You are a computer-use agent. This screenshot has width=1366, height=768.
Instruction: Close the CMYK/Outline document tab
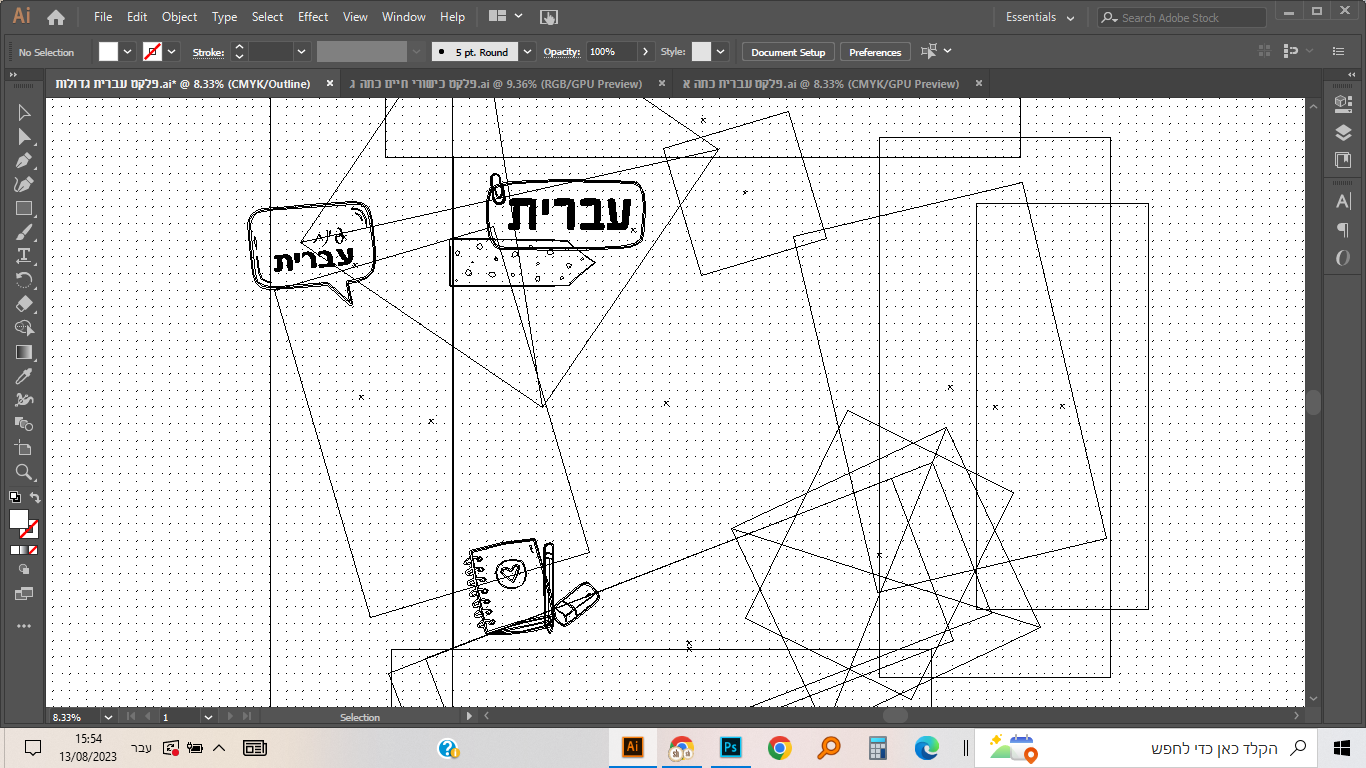(x=330, y=84)
